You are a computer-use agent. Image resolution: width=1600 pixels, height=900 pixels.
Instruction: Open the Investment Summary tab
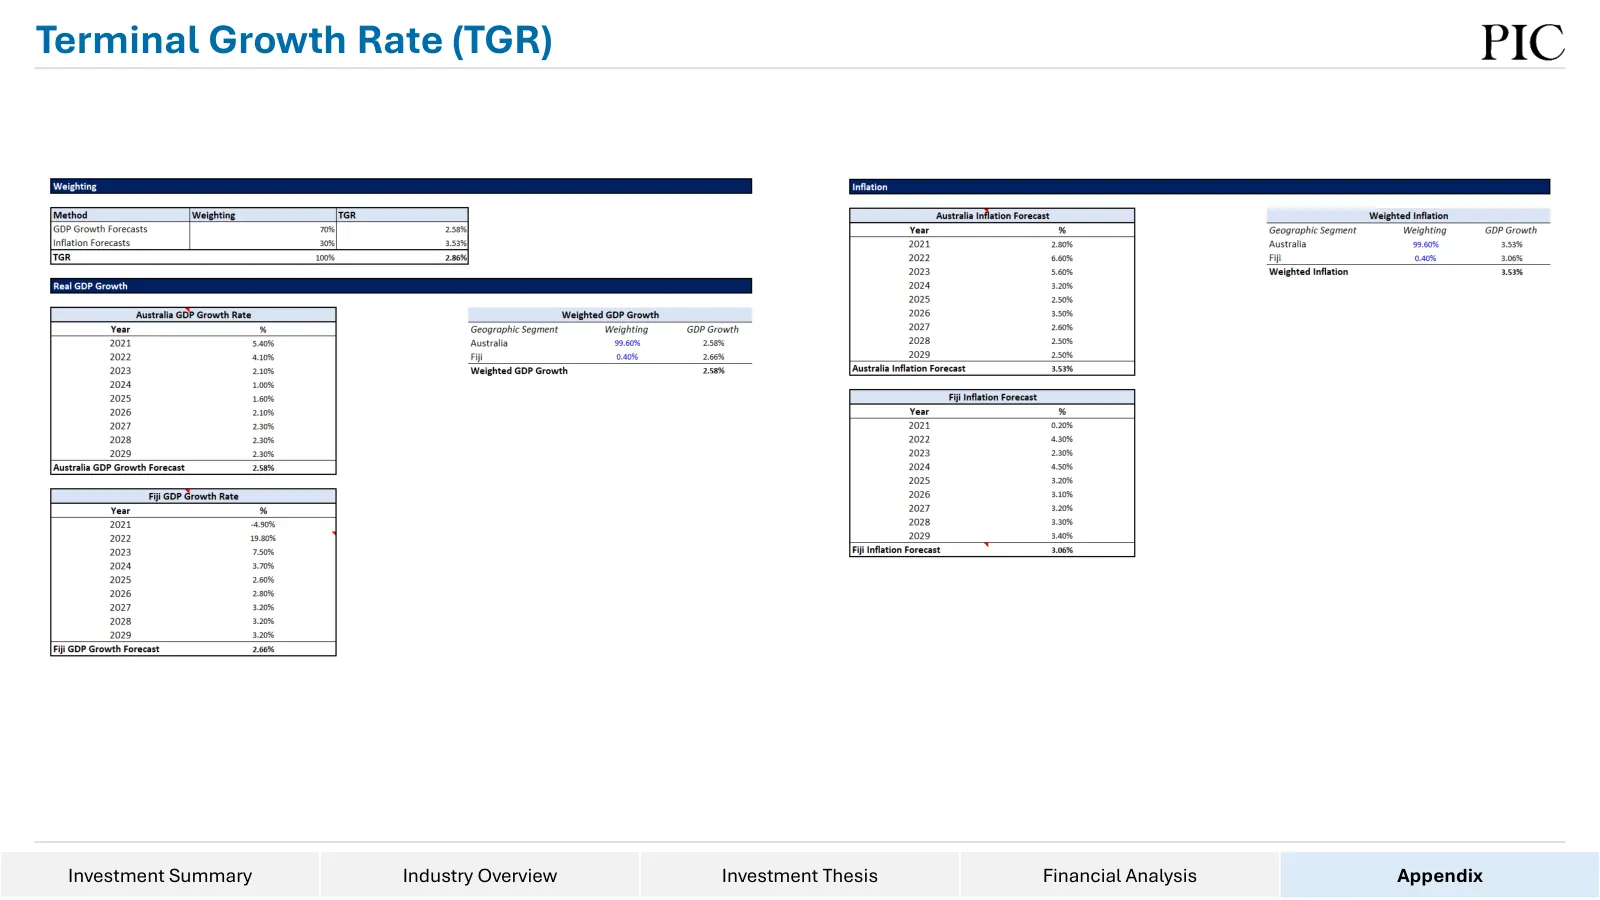click(160, 876)
